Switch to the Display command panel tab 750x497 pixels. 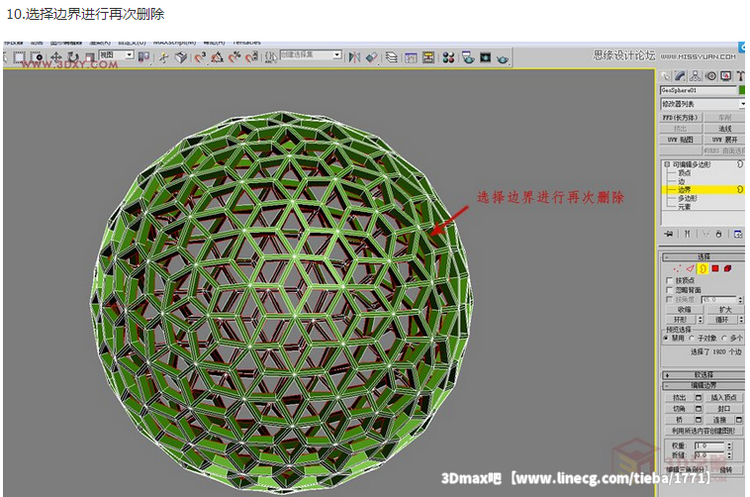726,76
